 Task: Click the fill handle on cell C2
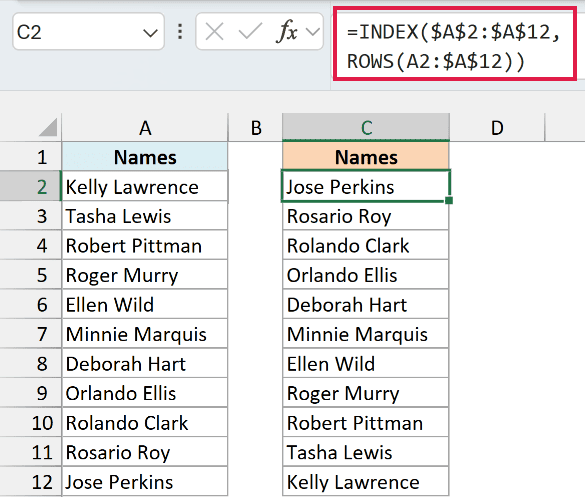[x=449, y=200]
